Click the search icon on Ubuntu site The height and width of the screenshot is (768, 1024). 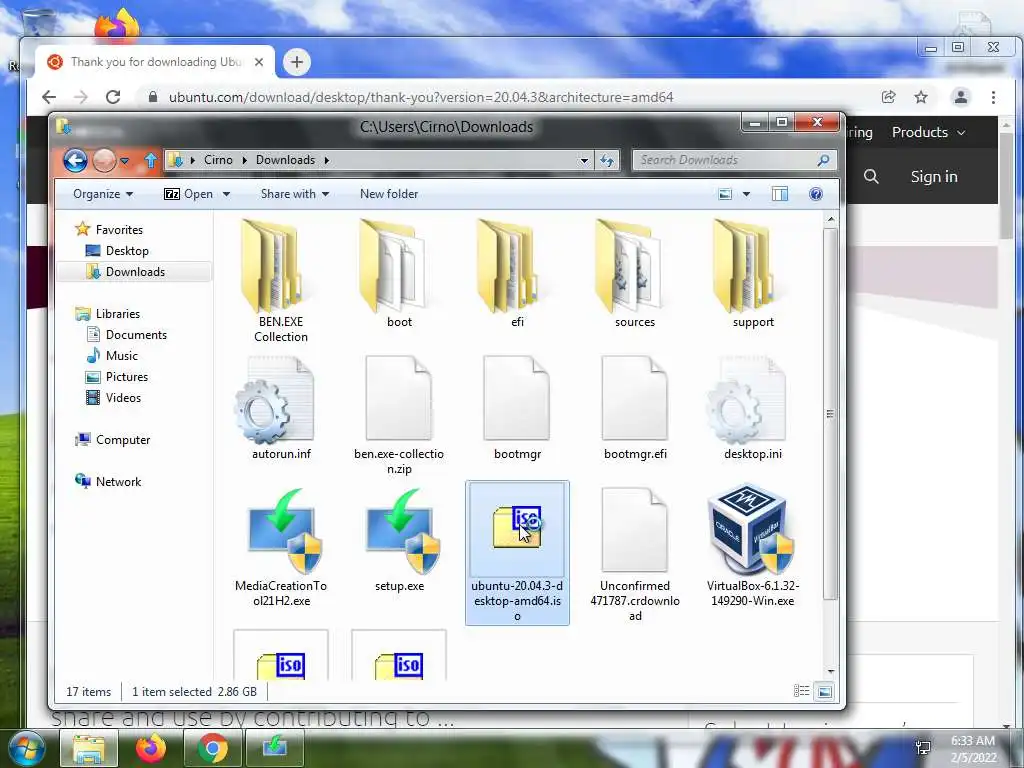point(871,176)
